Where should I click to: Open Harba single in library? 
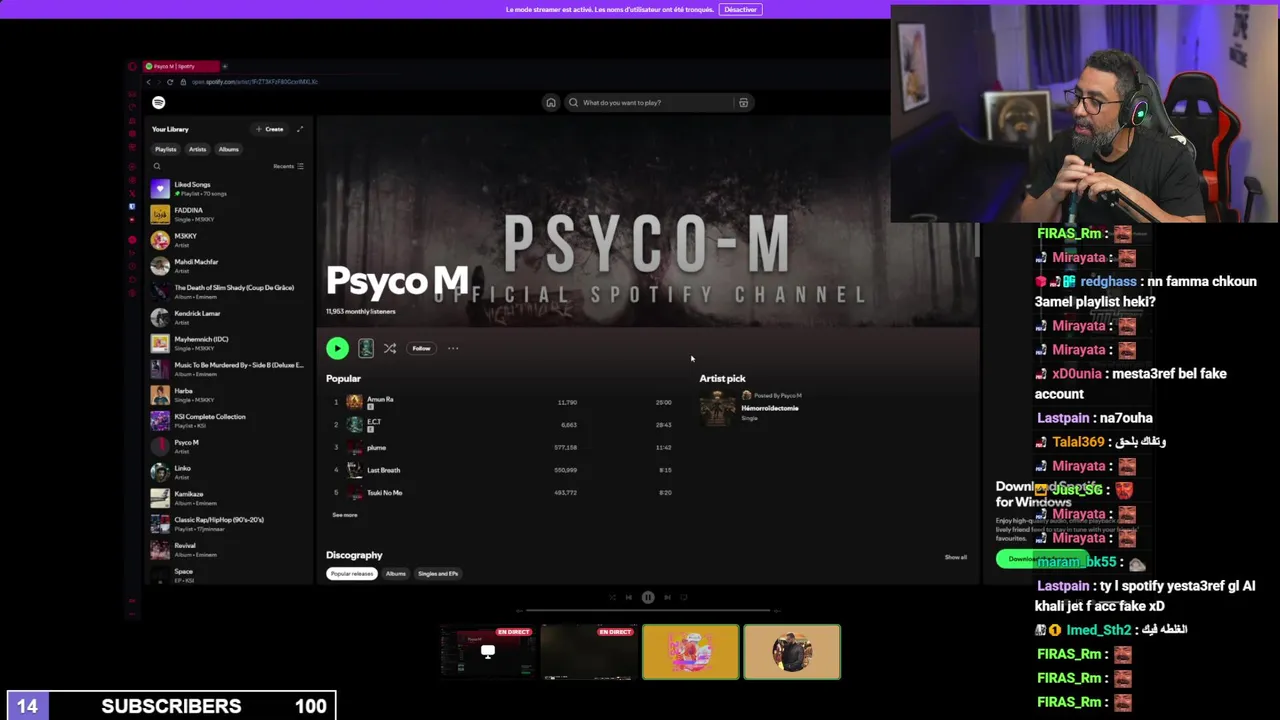[228, 395]
